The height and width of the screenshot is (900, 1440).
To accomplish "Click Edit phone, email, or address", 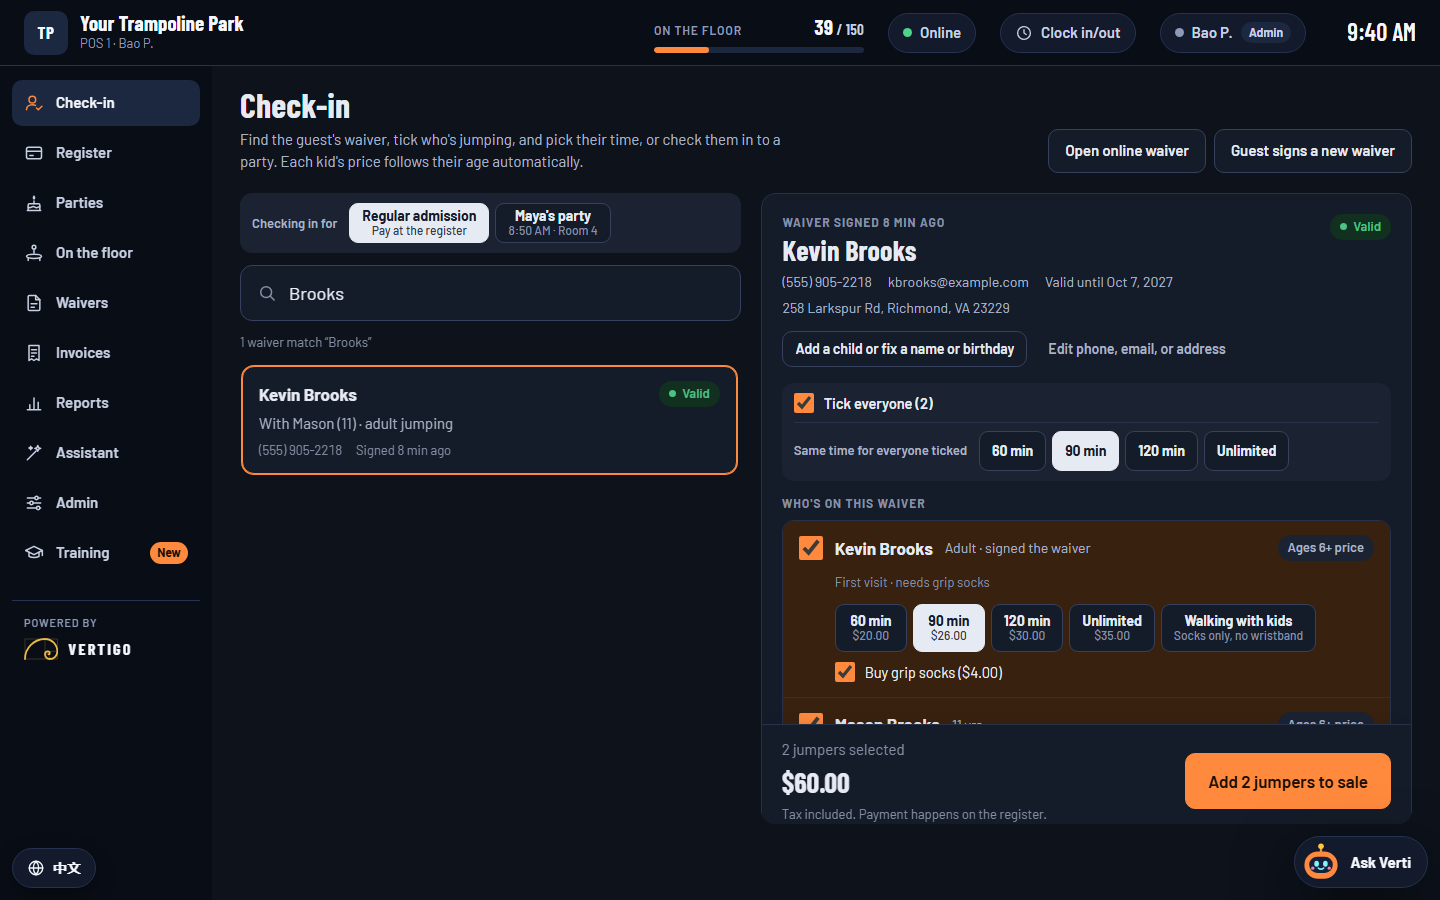I will [1137, 349].
